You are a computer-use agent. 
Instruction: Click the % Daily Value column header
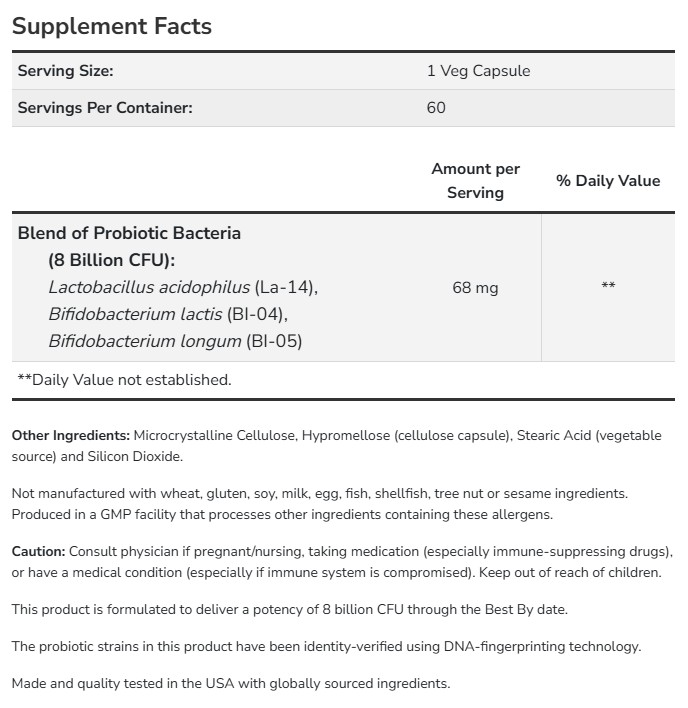point(608,181)
